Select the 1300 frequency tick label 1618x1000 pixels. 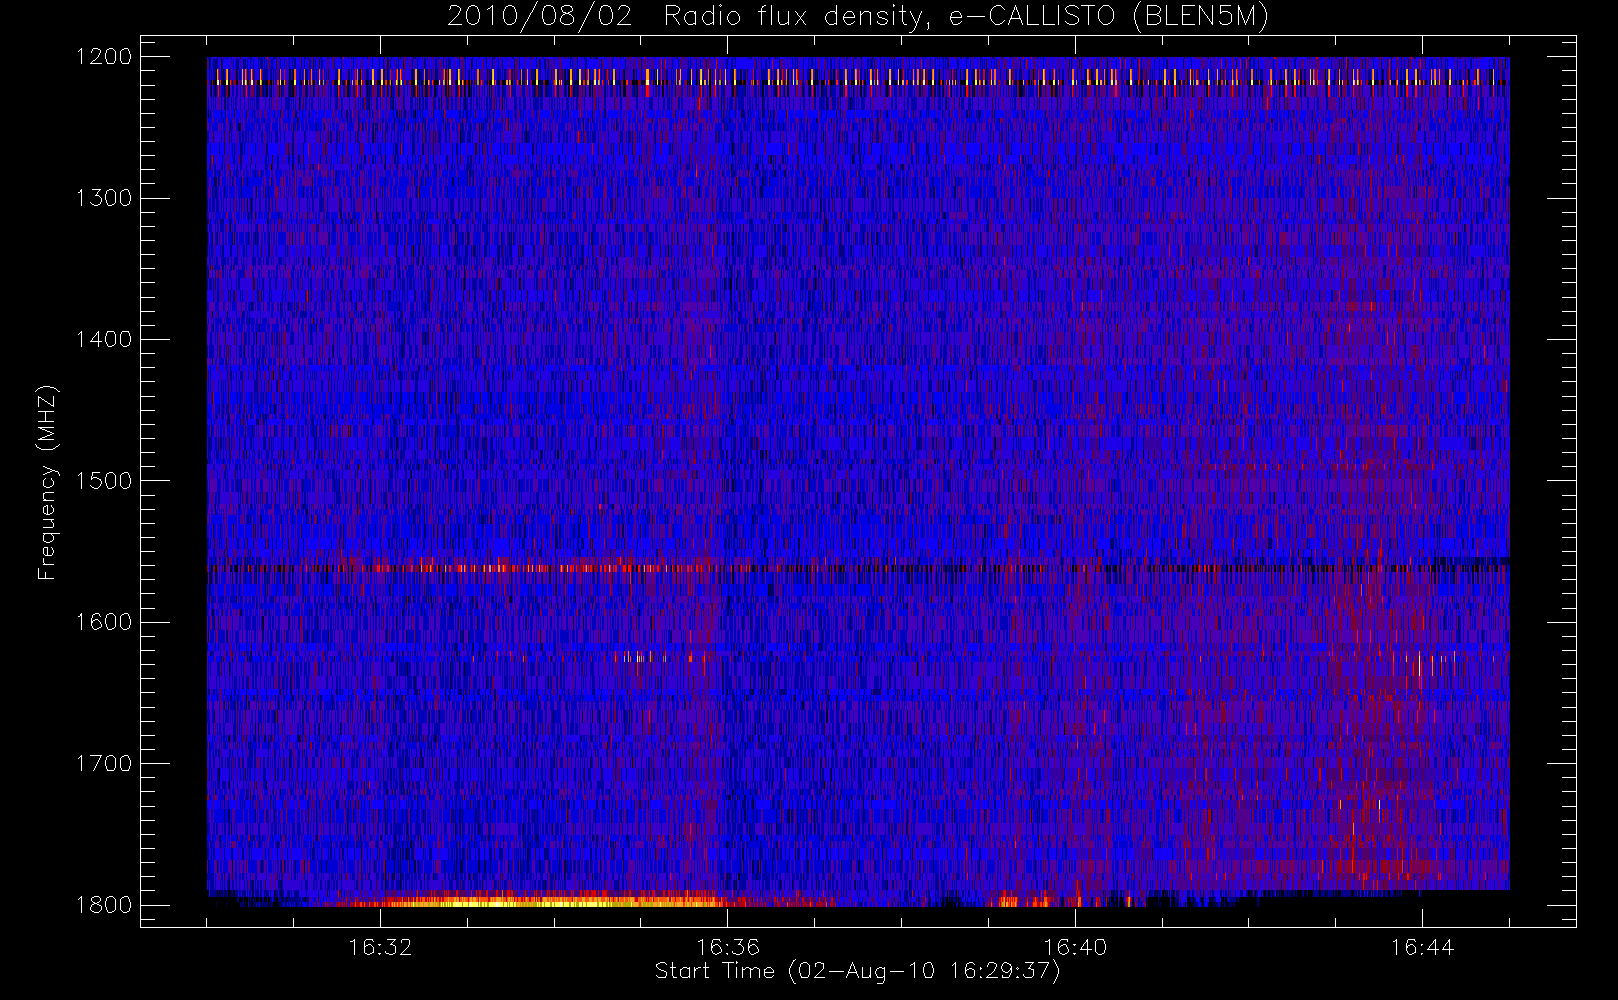(105, 198)
